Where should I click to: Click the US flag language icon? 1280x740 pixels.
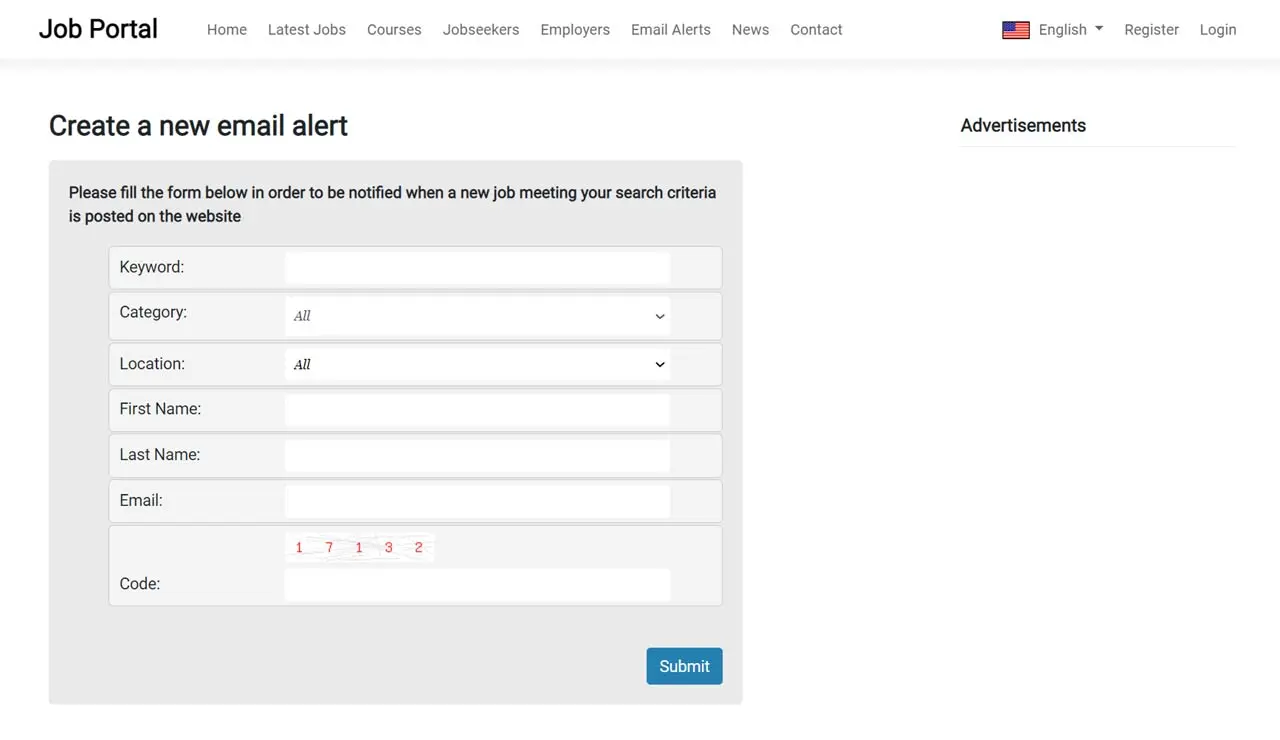(x=1015, y=30)
